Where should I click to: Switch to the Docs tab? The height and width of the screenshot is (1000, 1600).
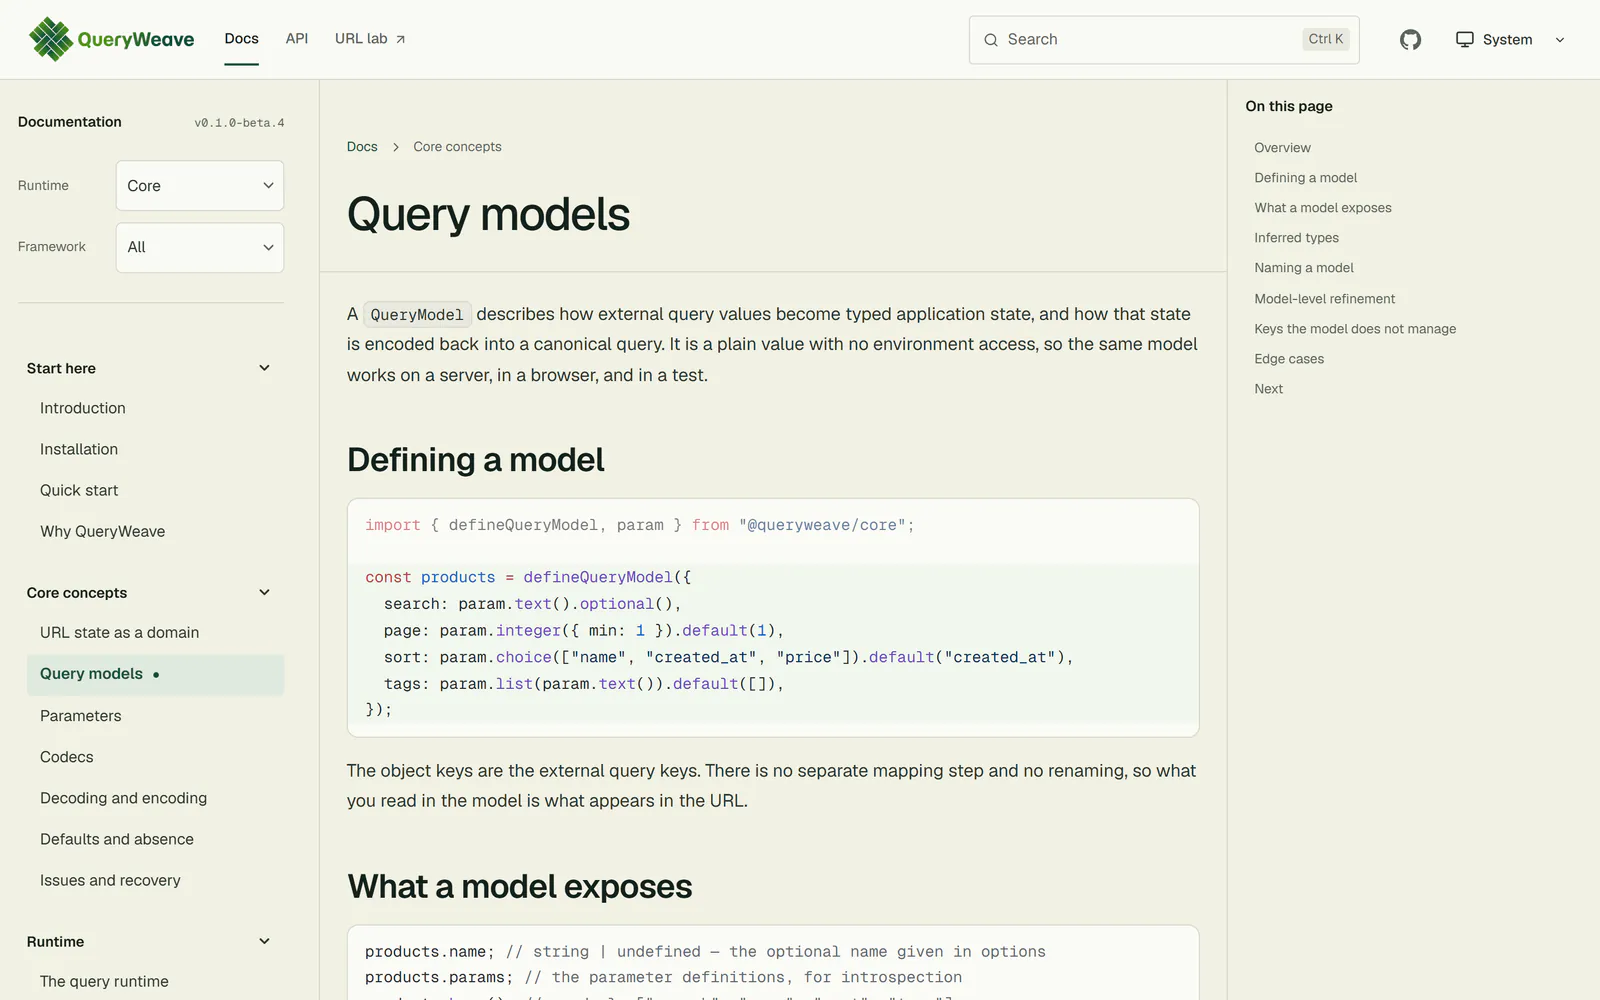click(x=241, y=39)
